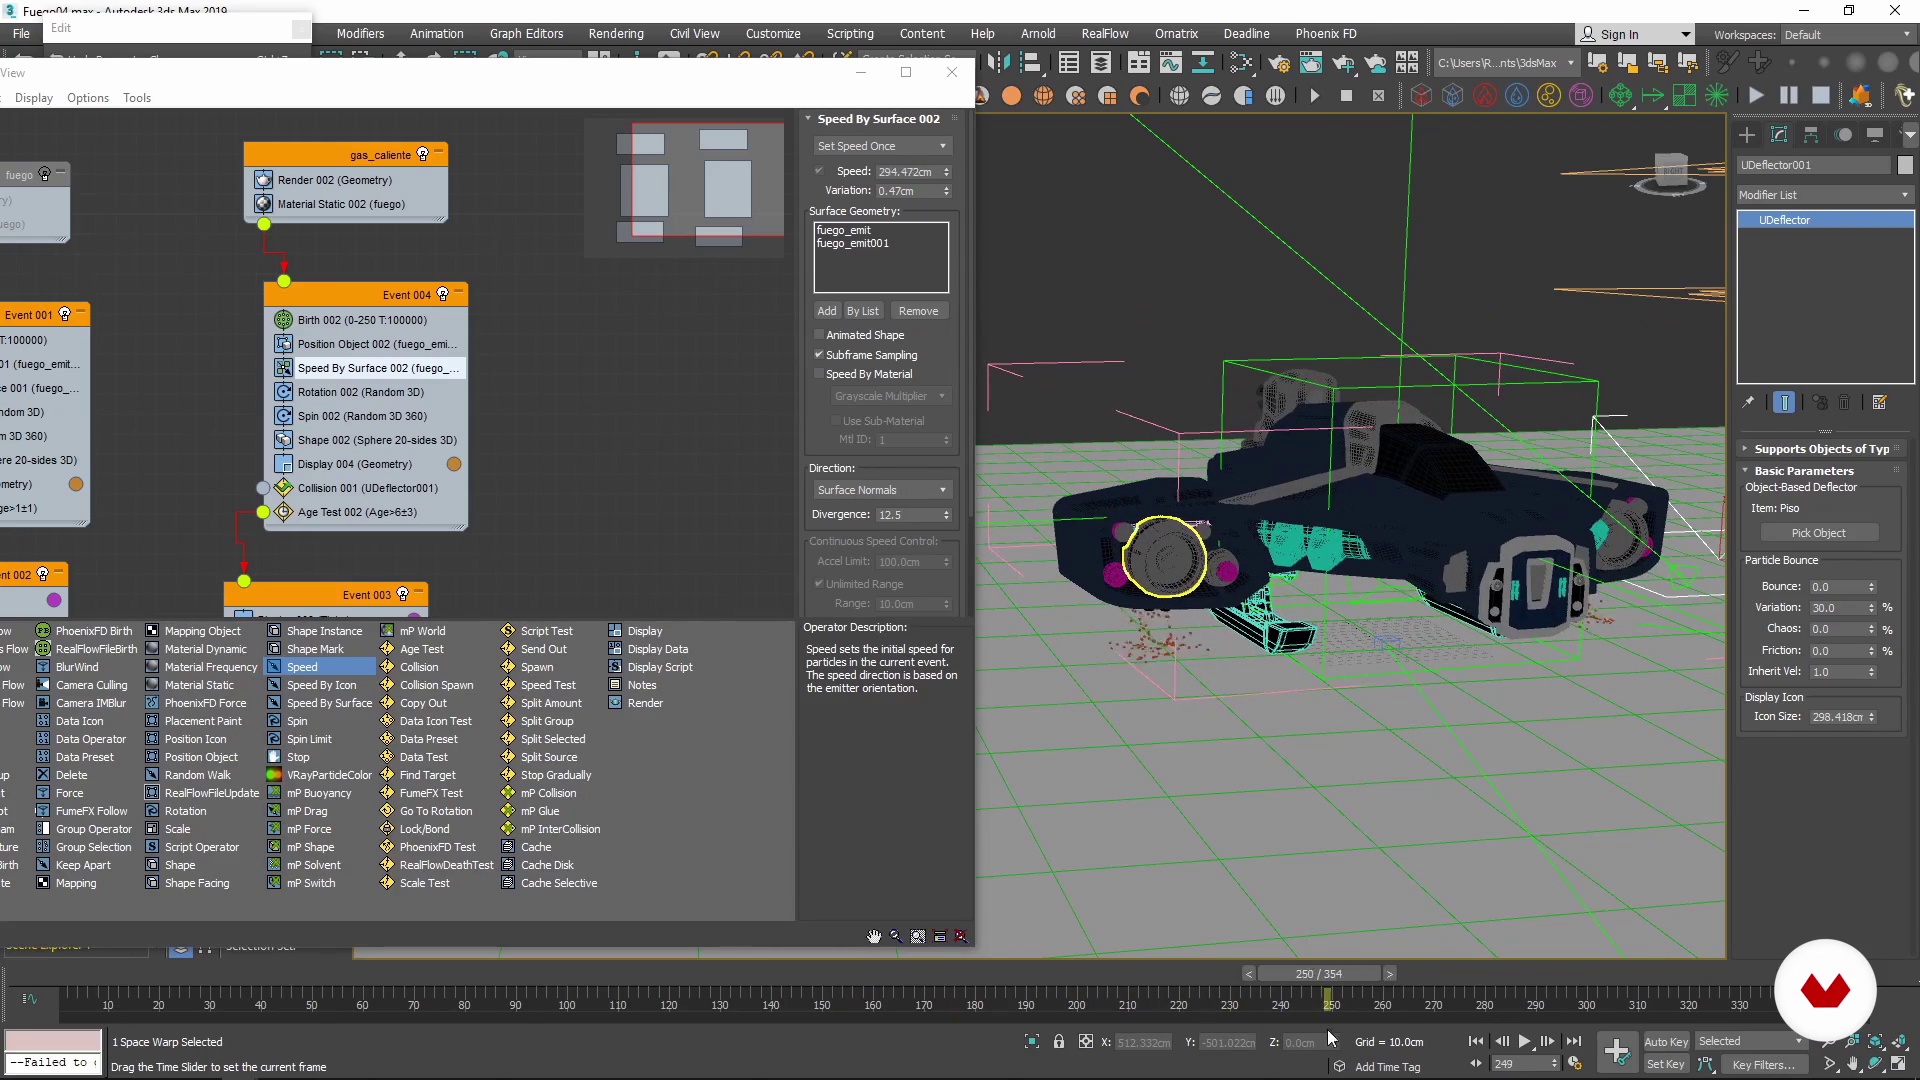Click the Mirror tool icon in main toolbar

[x=997, y=63]
